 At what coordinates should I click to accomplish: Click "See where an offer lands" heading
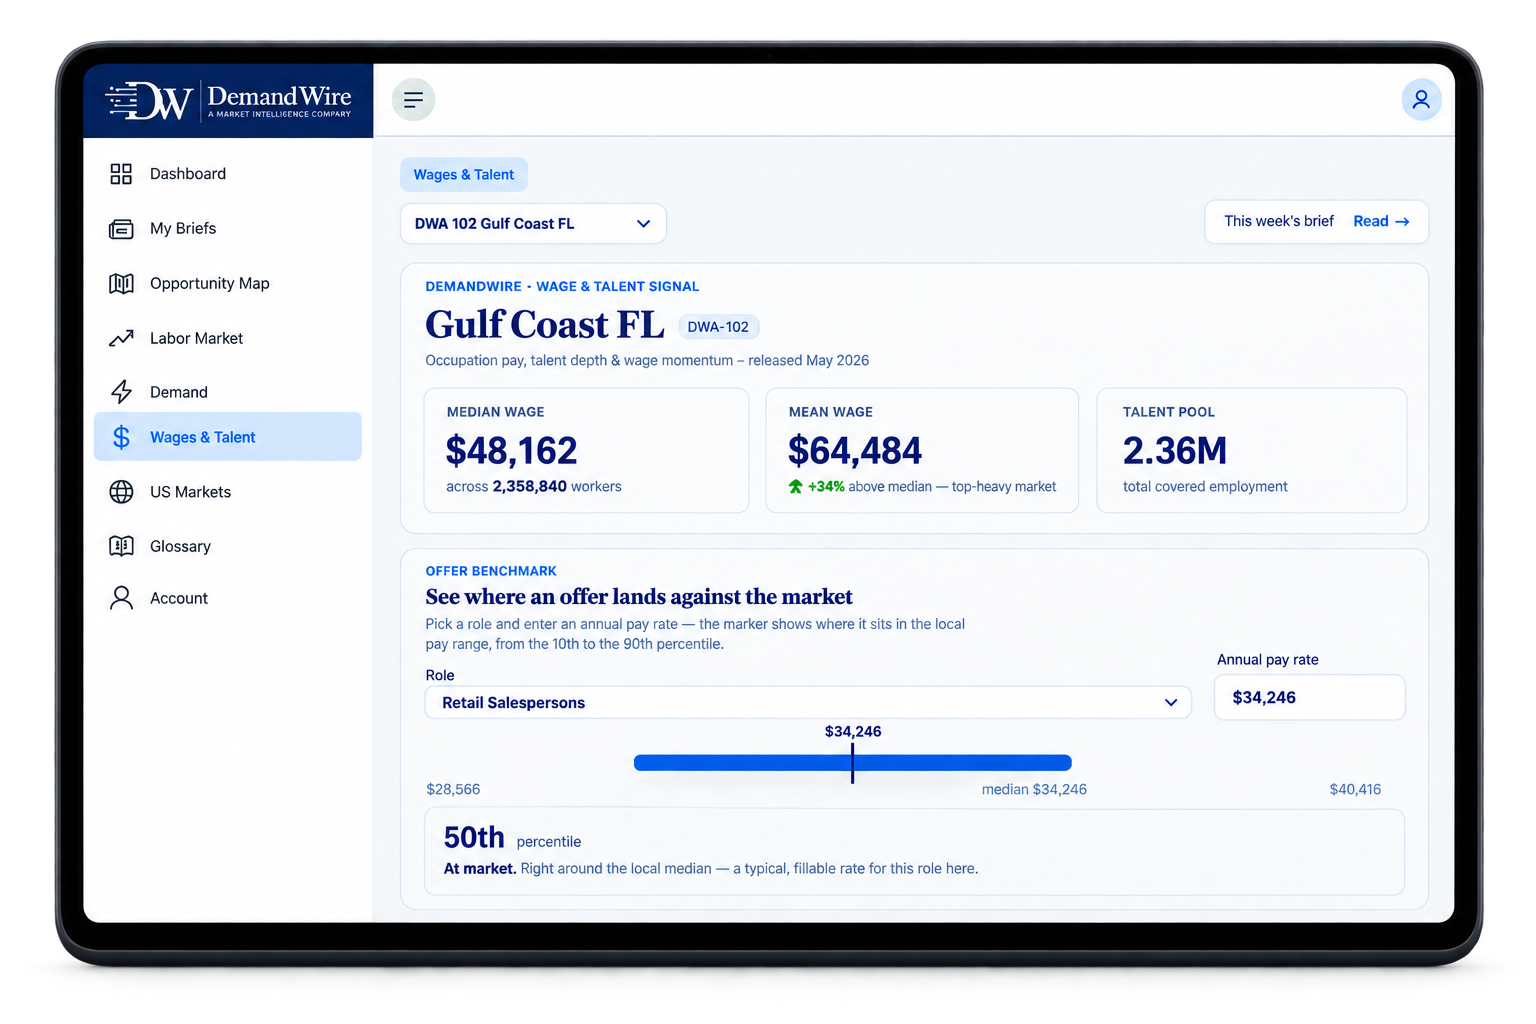(639, 597)
